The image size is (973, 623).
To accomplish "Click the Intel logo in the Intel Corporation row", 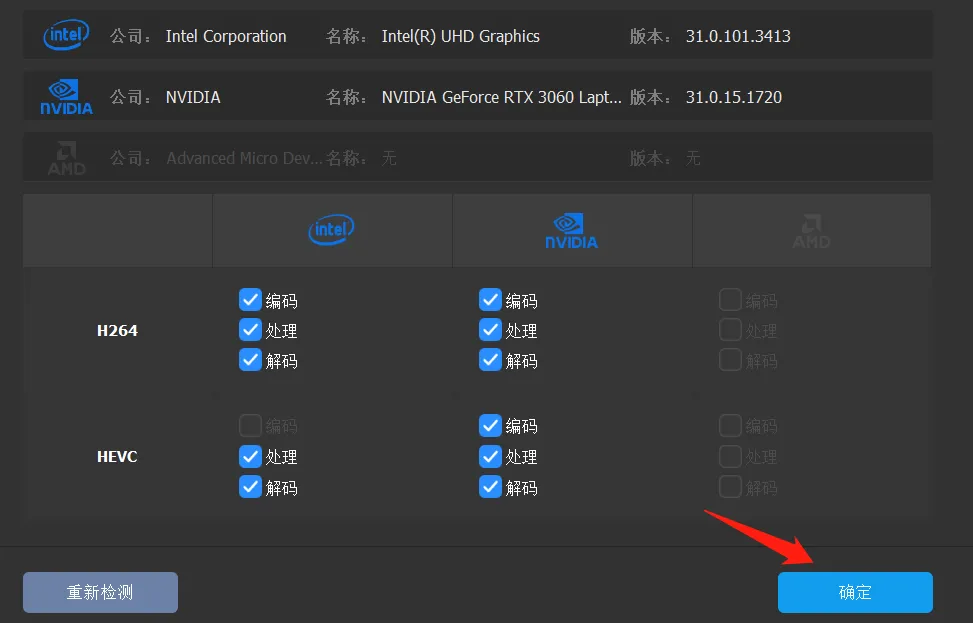I will tap(66, 35).
